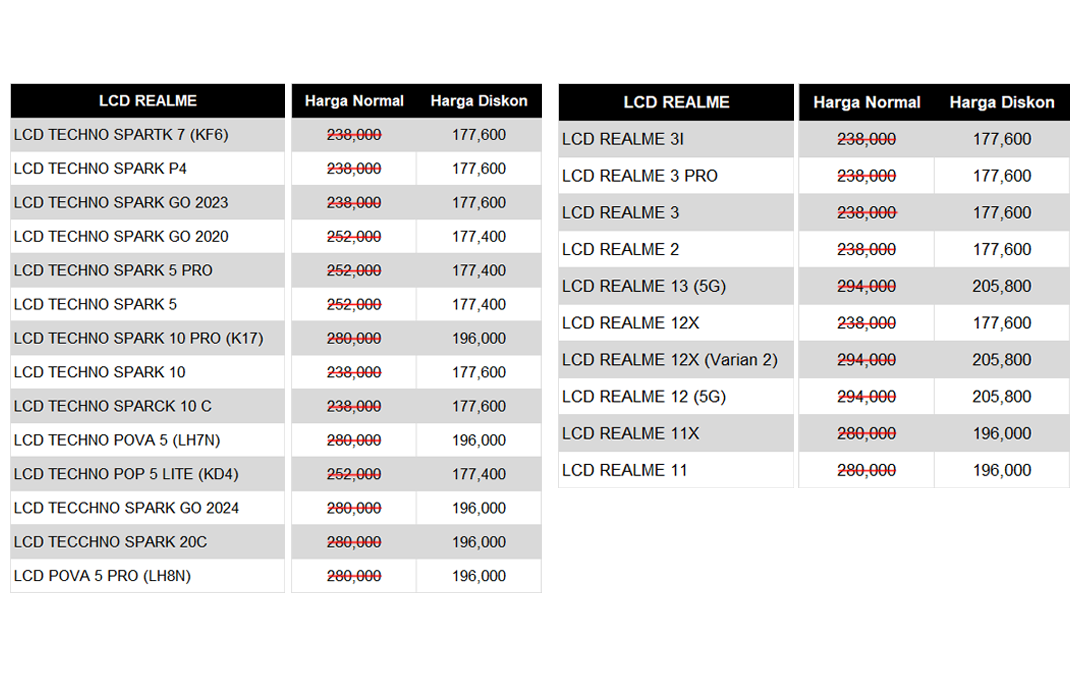Select the LCD REALME 12X (Varian 2) label
This screenshot has width=1080, height=675.
click(669, 360)
